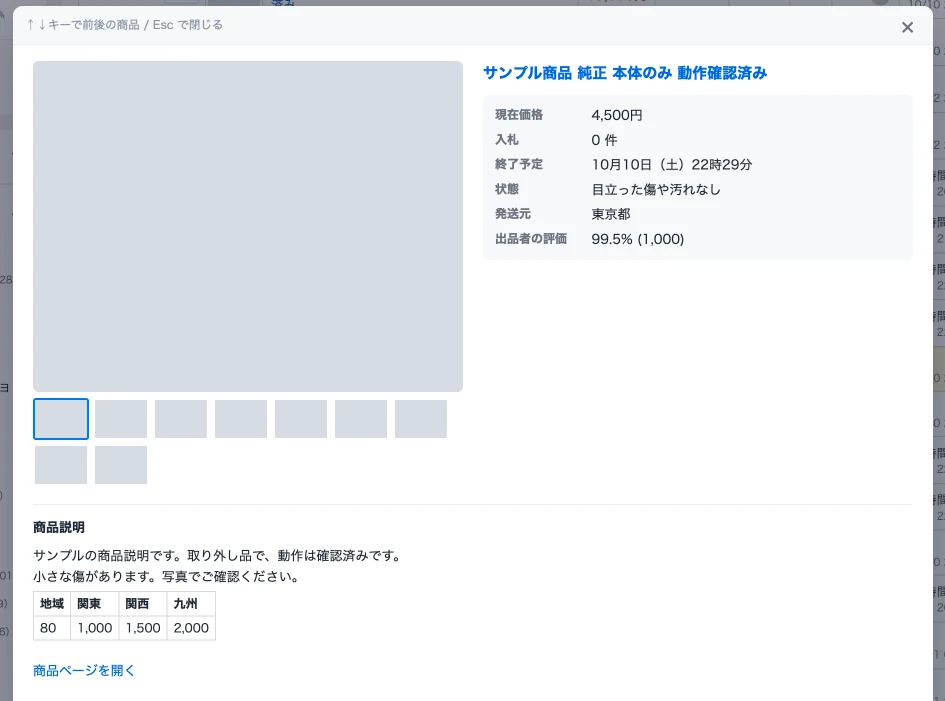Screen dimensions: 945x701
Task: Open product title link サンプル商品 純正 本体のみ
Action: (x=625, y=73)
